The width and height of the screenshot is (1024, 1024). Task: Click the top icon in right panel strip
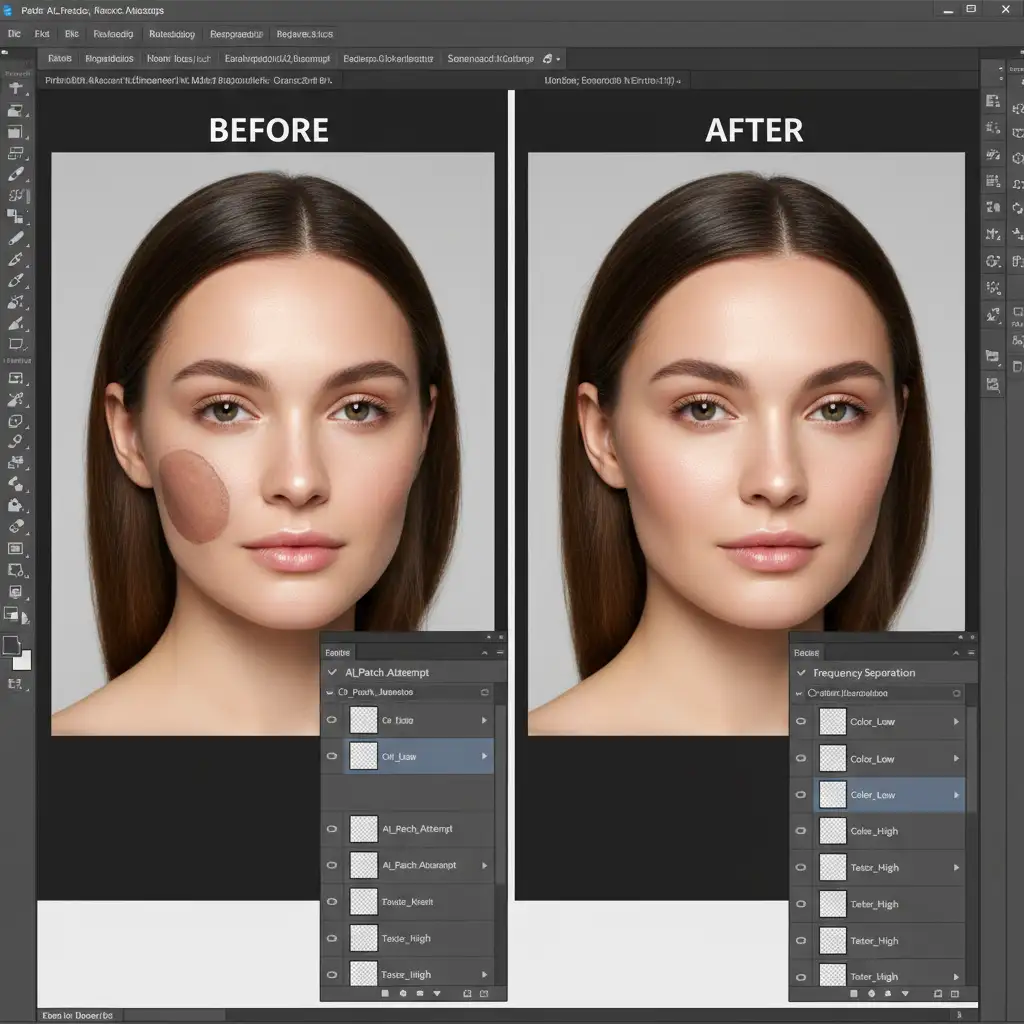point(992,100)
